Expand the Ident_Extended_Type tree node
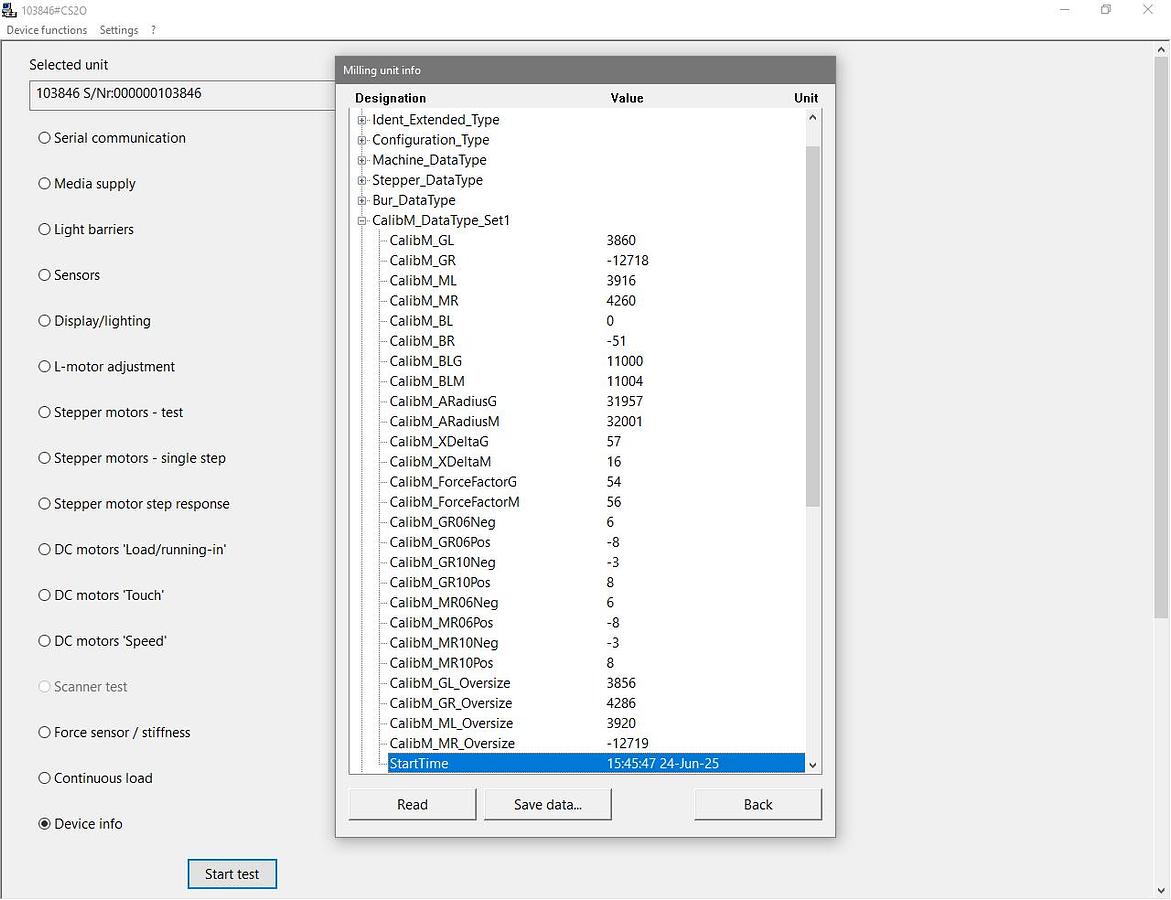This screenshot has height=900, width=1171. coord(362,120)
